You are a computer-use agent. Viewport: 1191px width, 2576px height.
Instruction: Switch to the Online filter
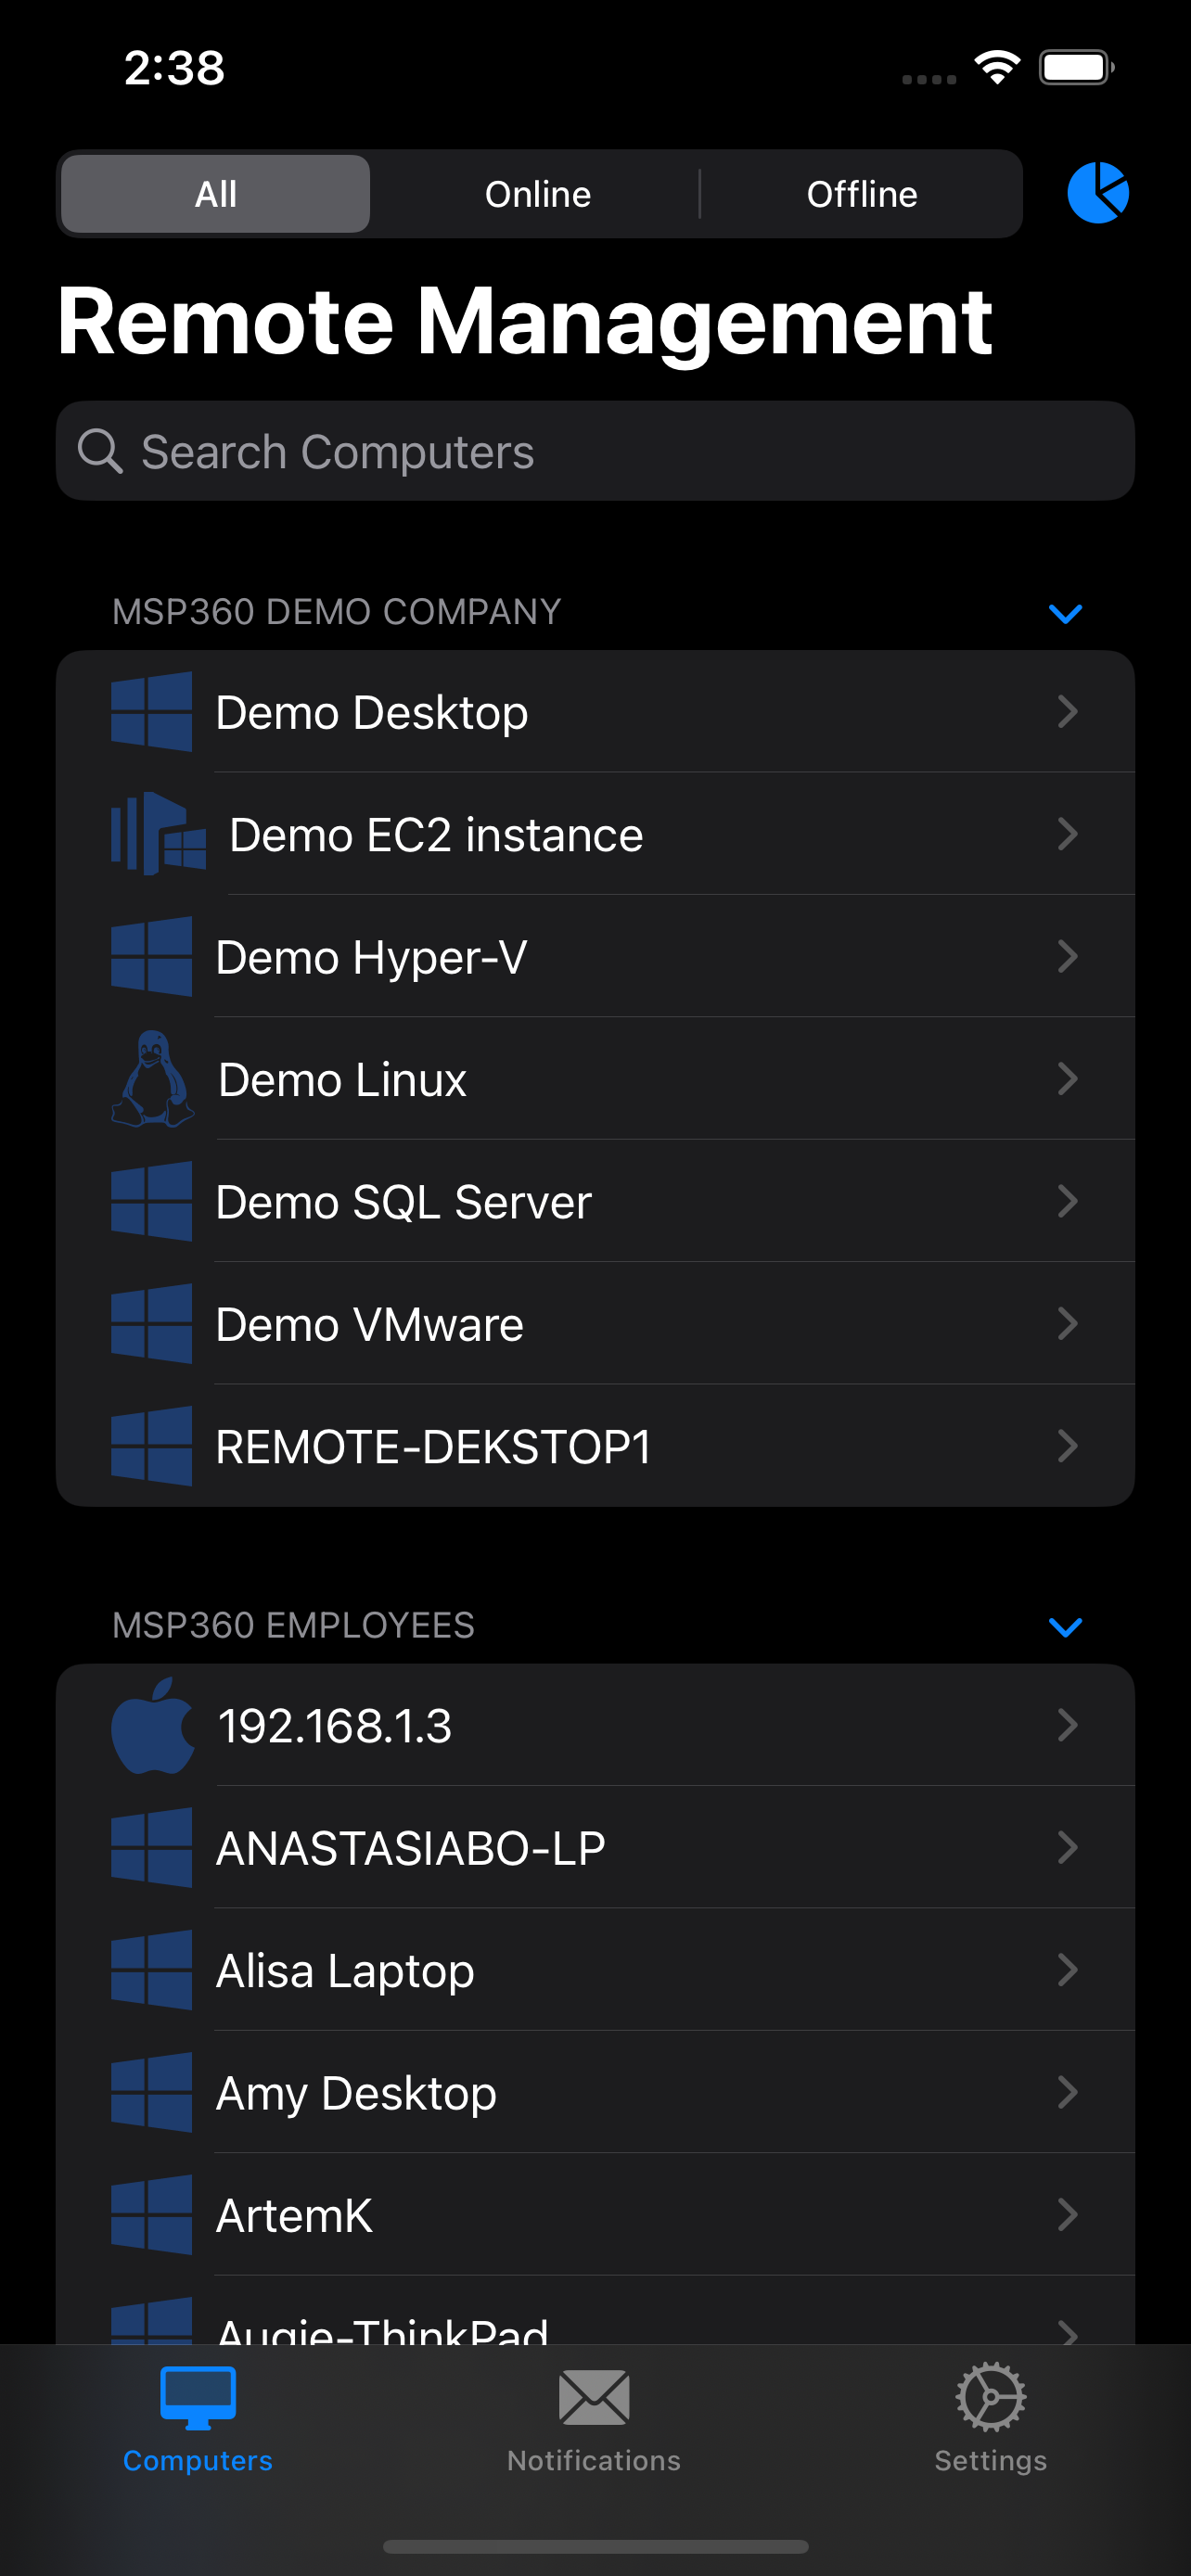click(538, 194)
